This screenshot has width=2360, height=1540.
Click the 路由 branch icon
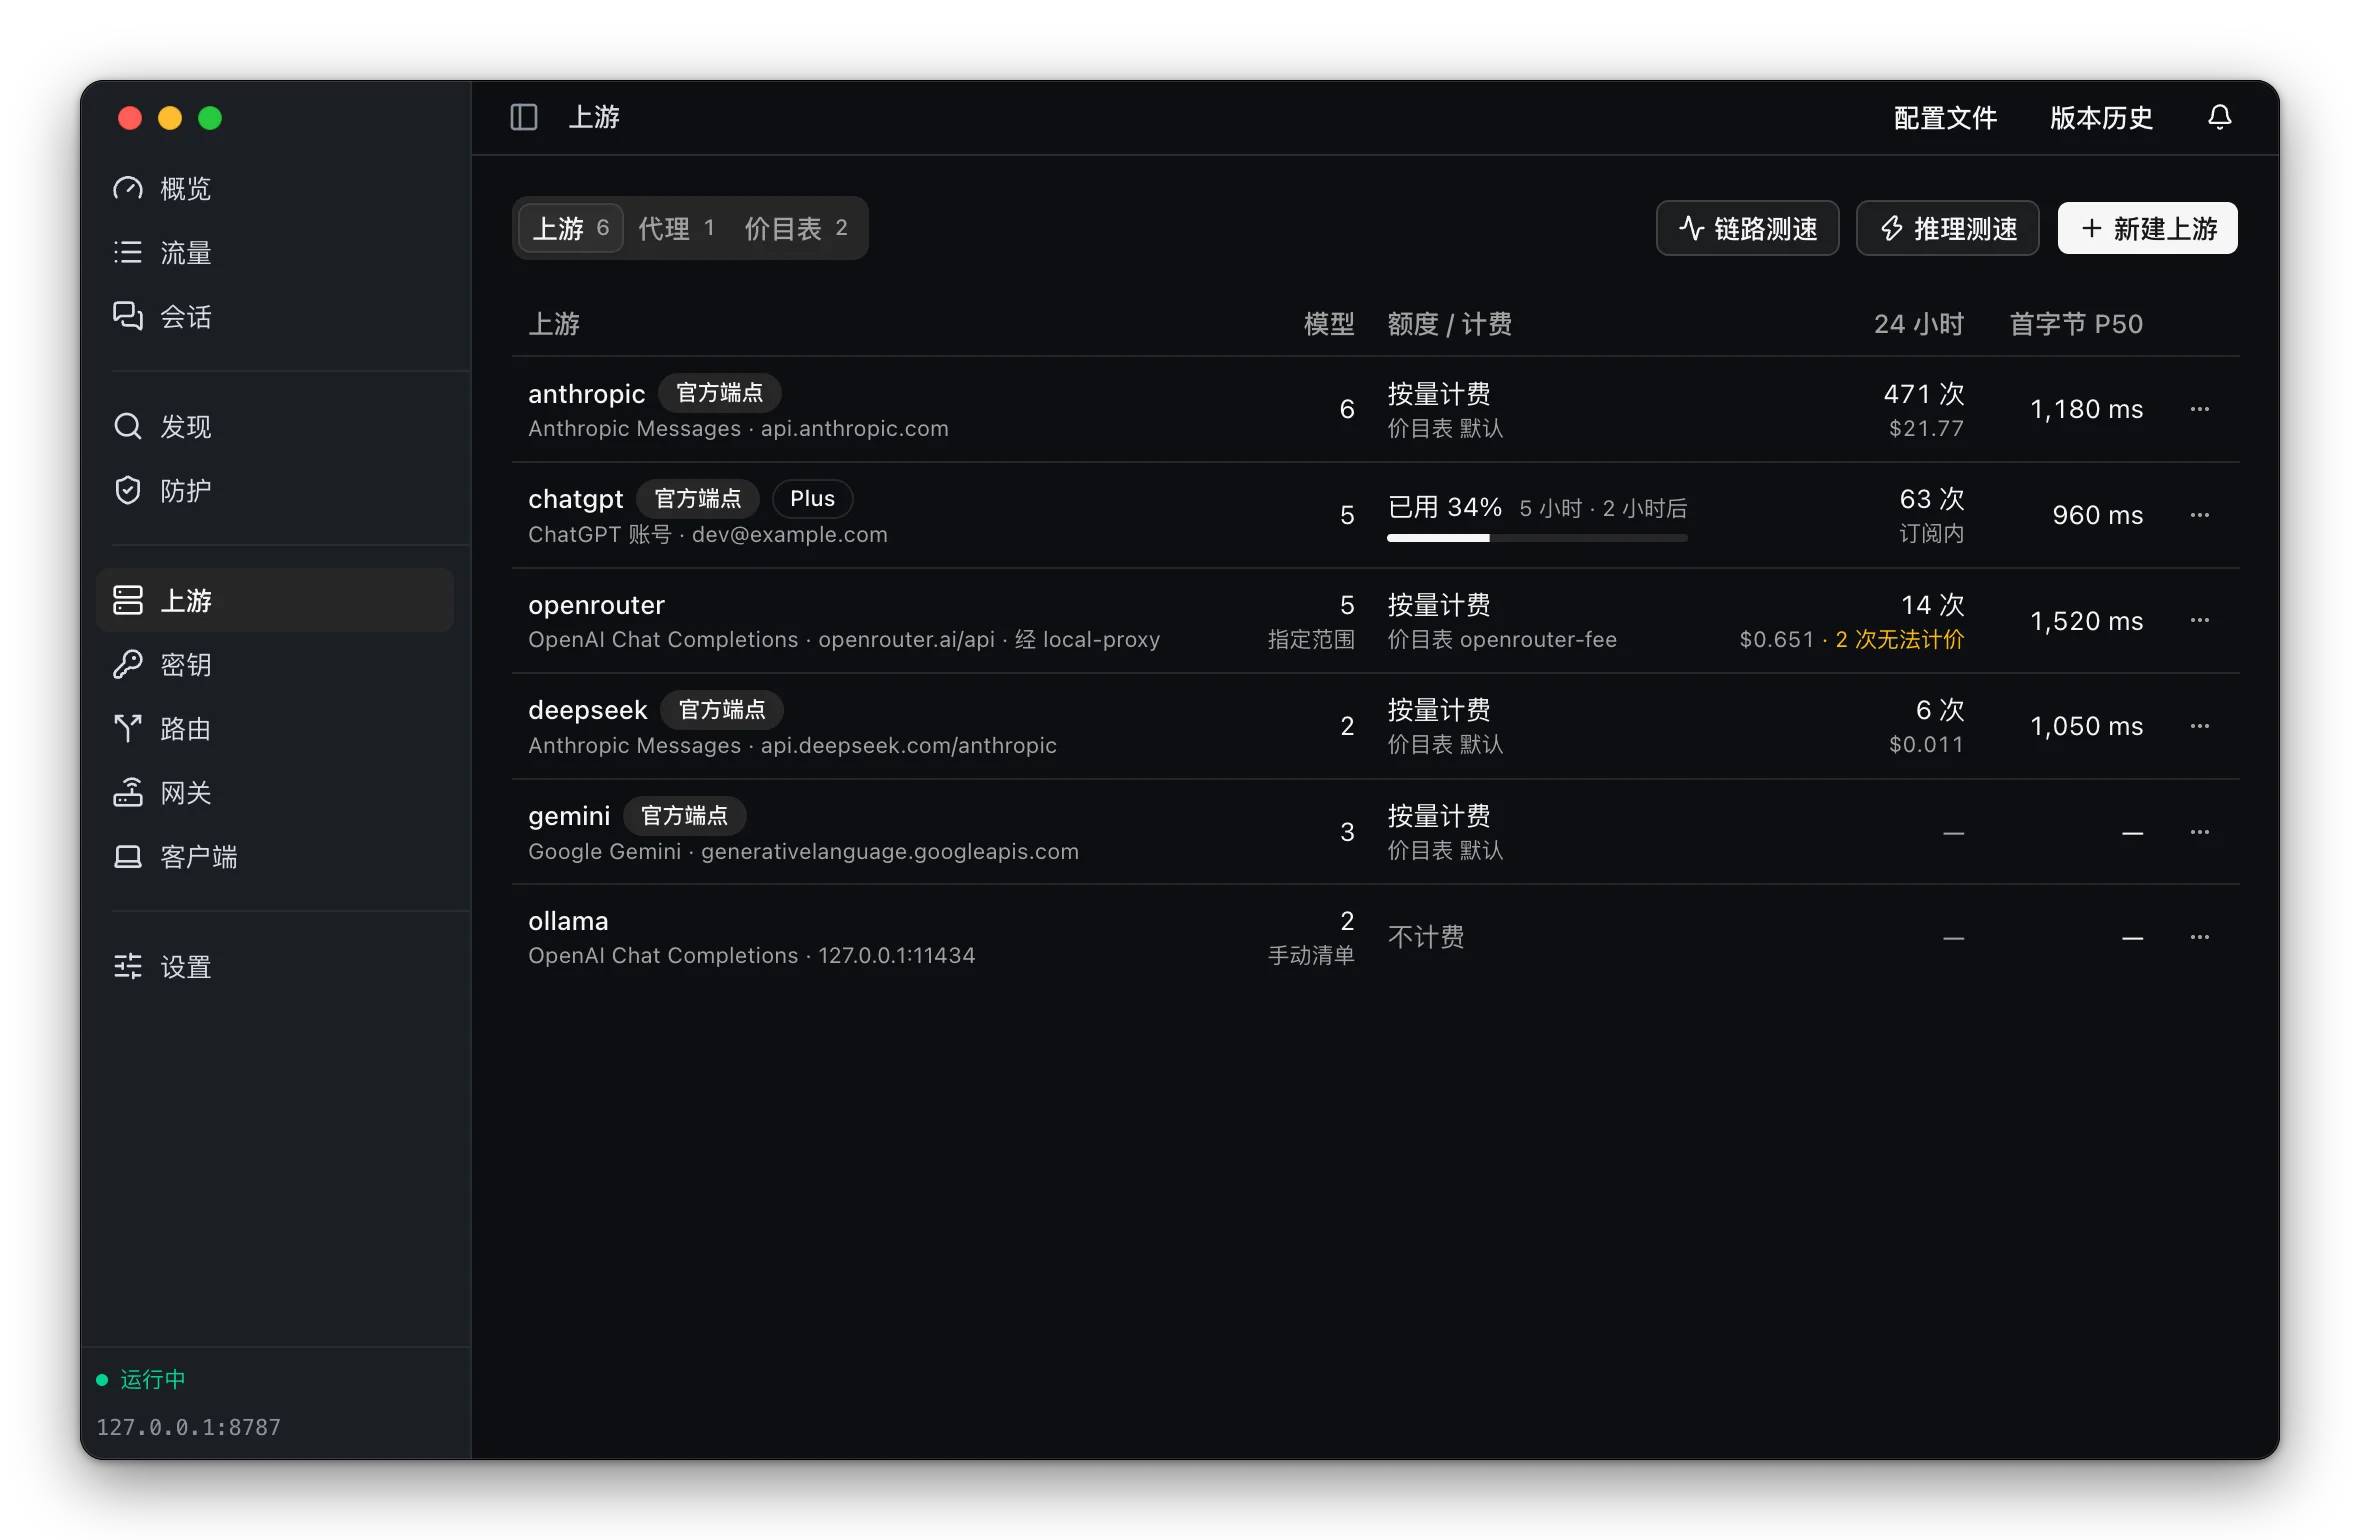coord(128,728)
